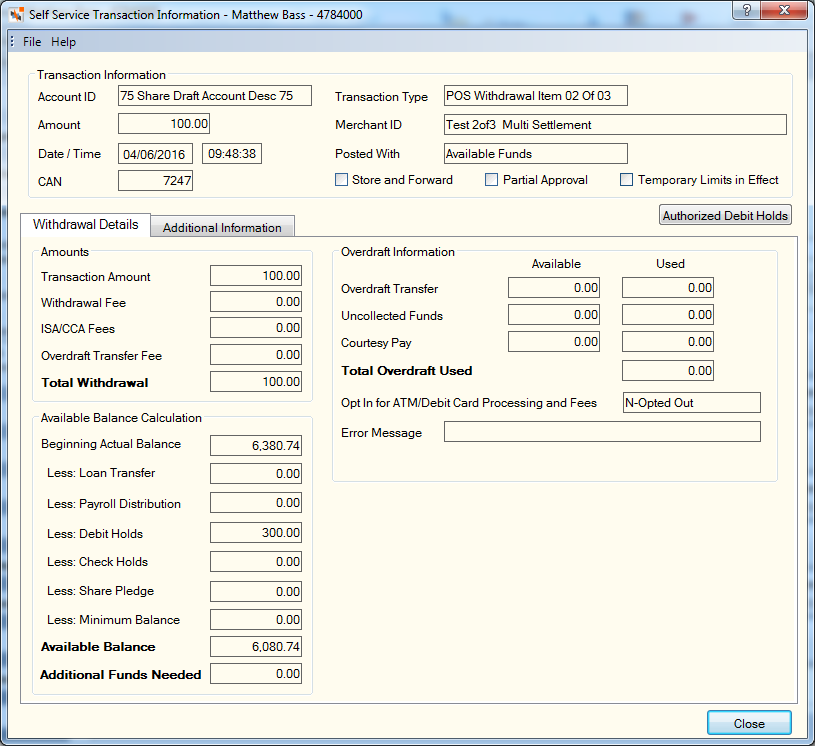This screenshot has height=746, width=815.
Task: Click the 'Used' column header
Action: pyautogui.click(x=670, y=264)
